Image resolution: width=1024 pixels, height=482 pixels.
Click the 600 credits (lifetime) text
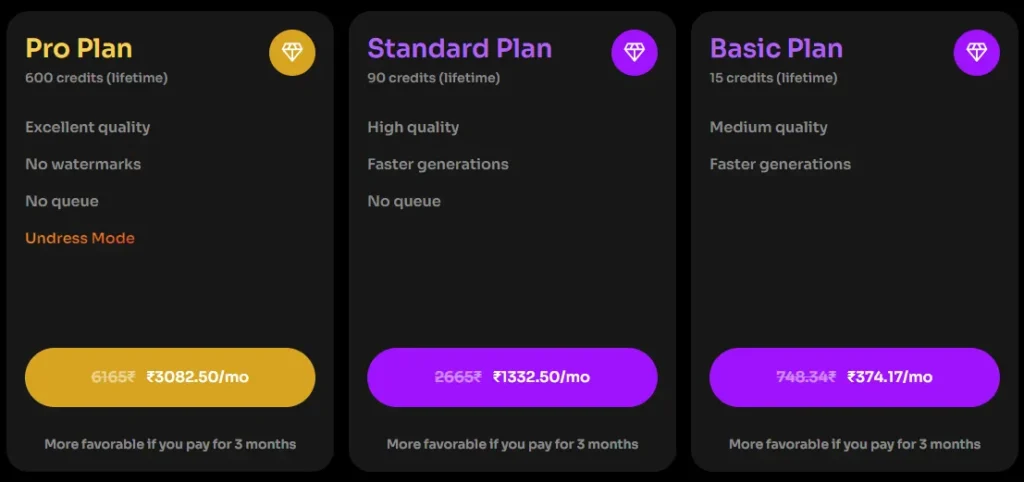pos(96,78)
